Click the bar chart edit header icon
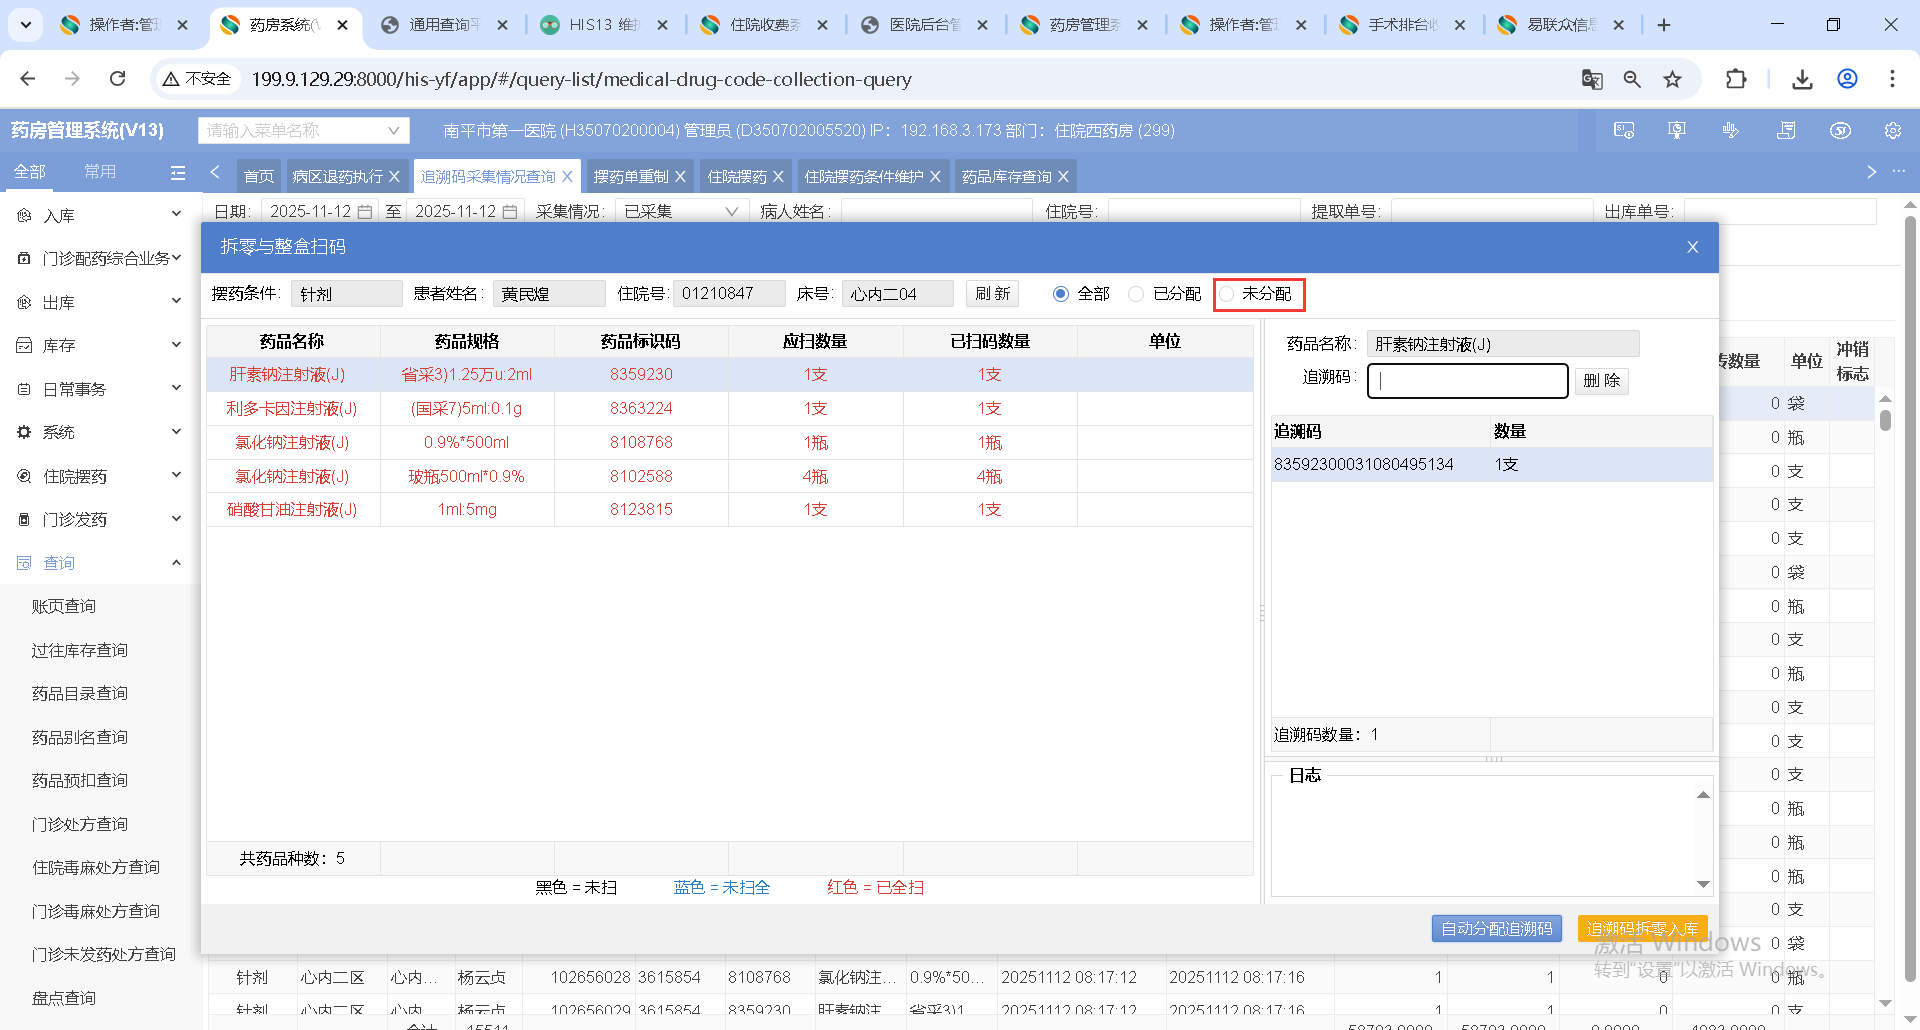 tap(1731, 130)
